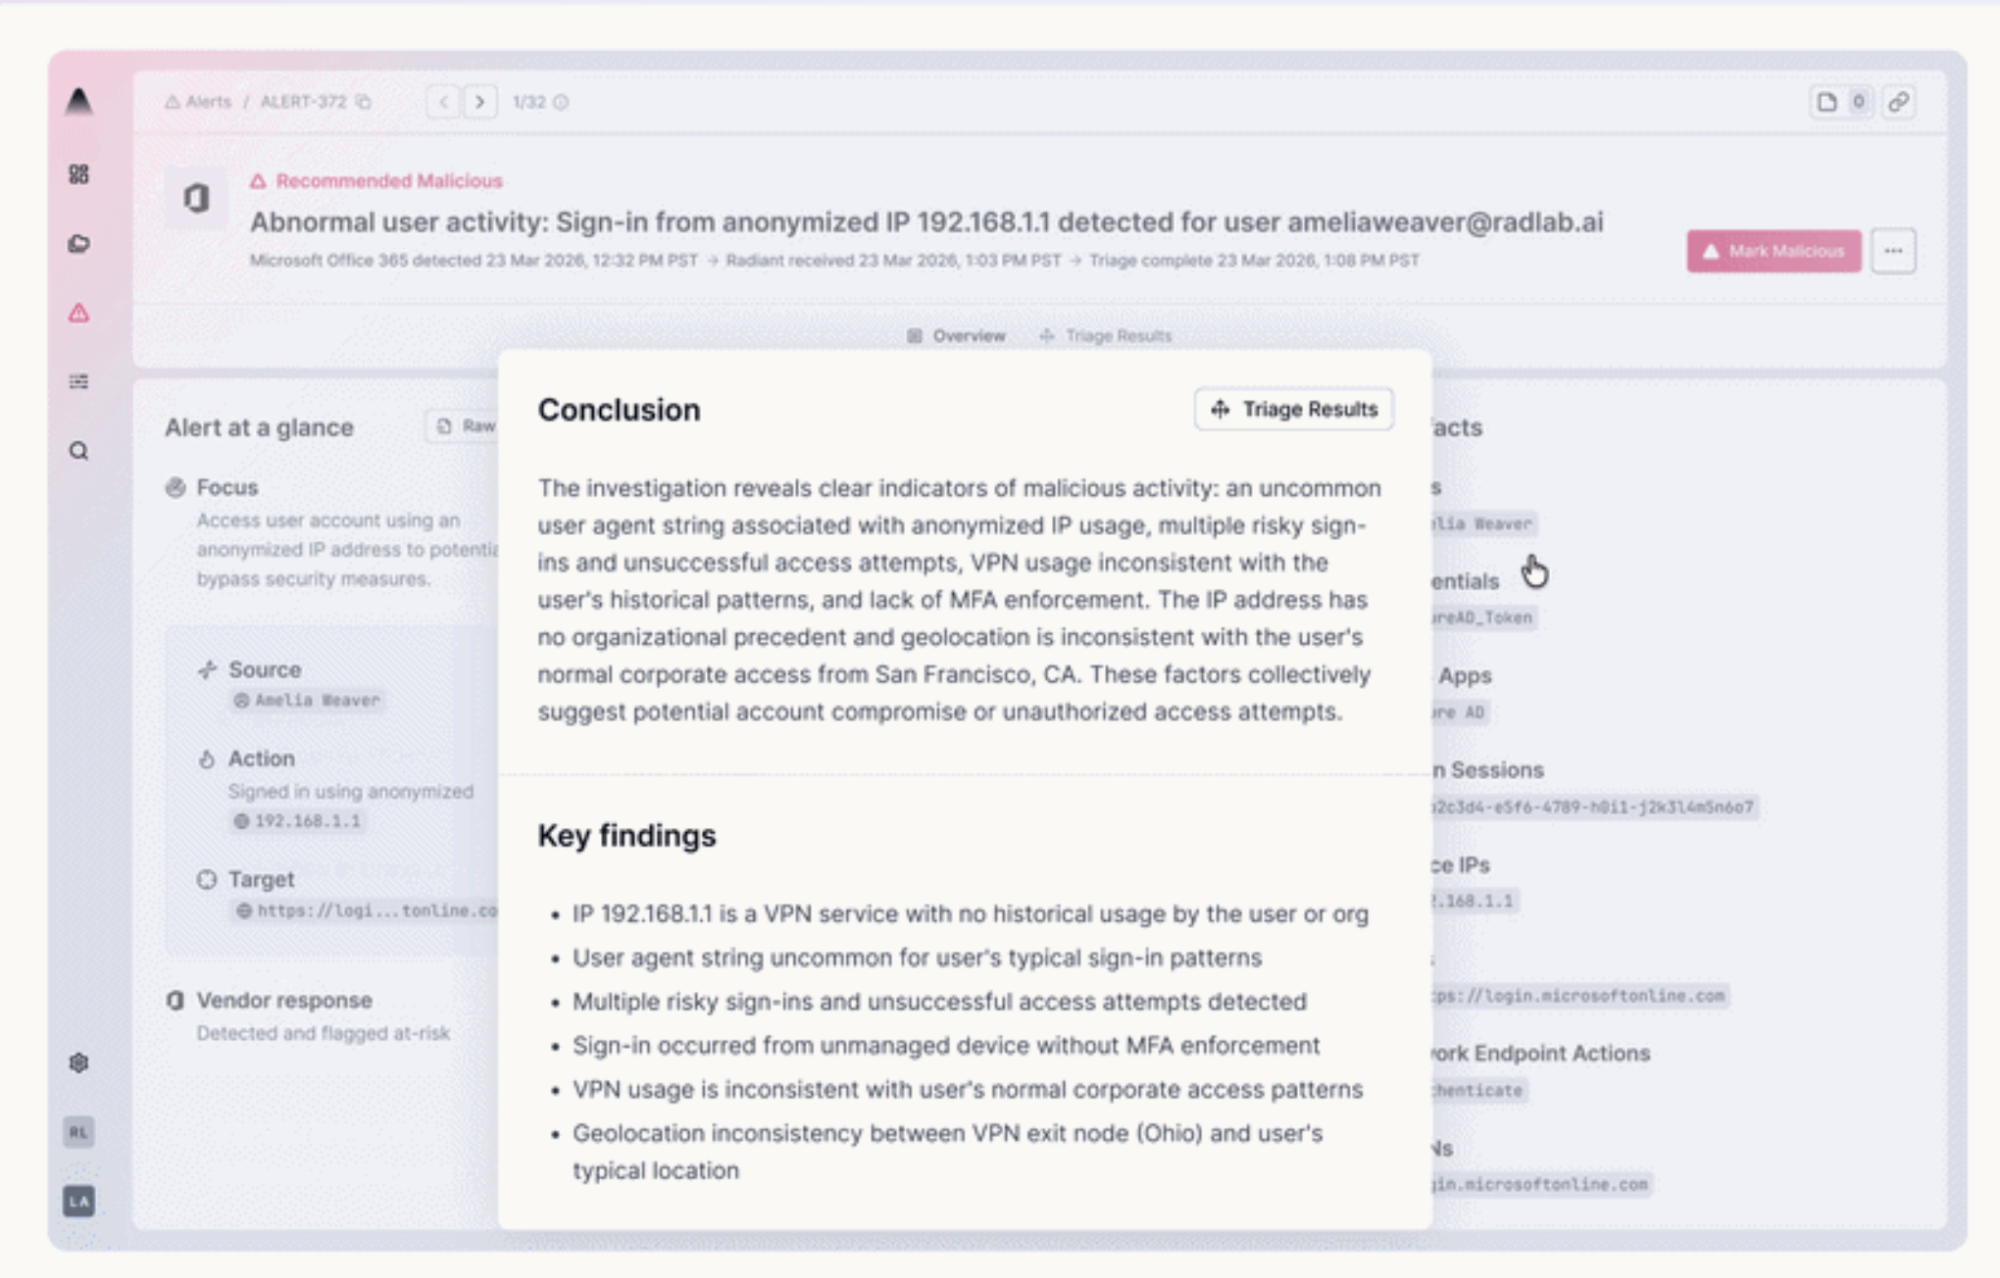Open the list filter icon in sidebar

click(79, 381)
